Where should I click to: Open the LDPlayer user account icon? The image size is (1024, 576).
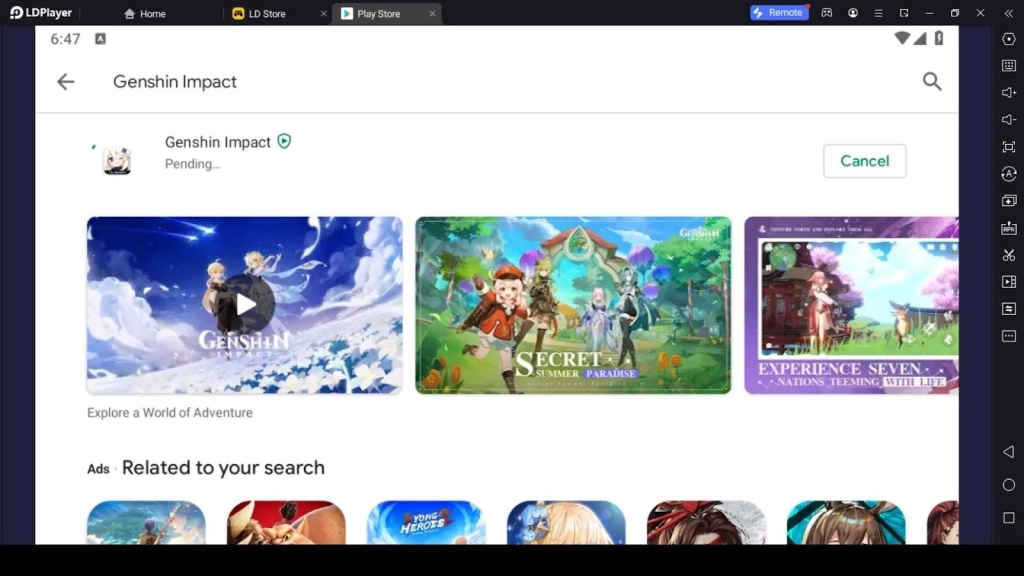coord(853,12)
